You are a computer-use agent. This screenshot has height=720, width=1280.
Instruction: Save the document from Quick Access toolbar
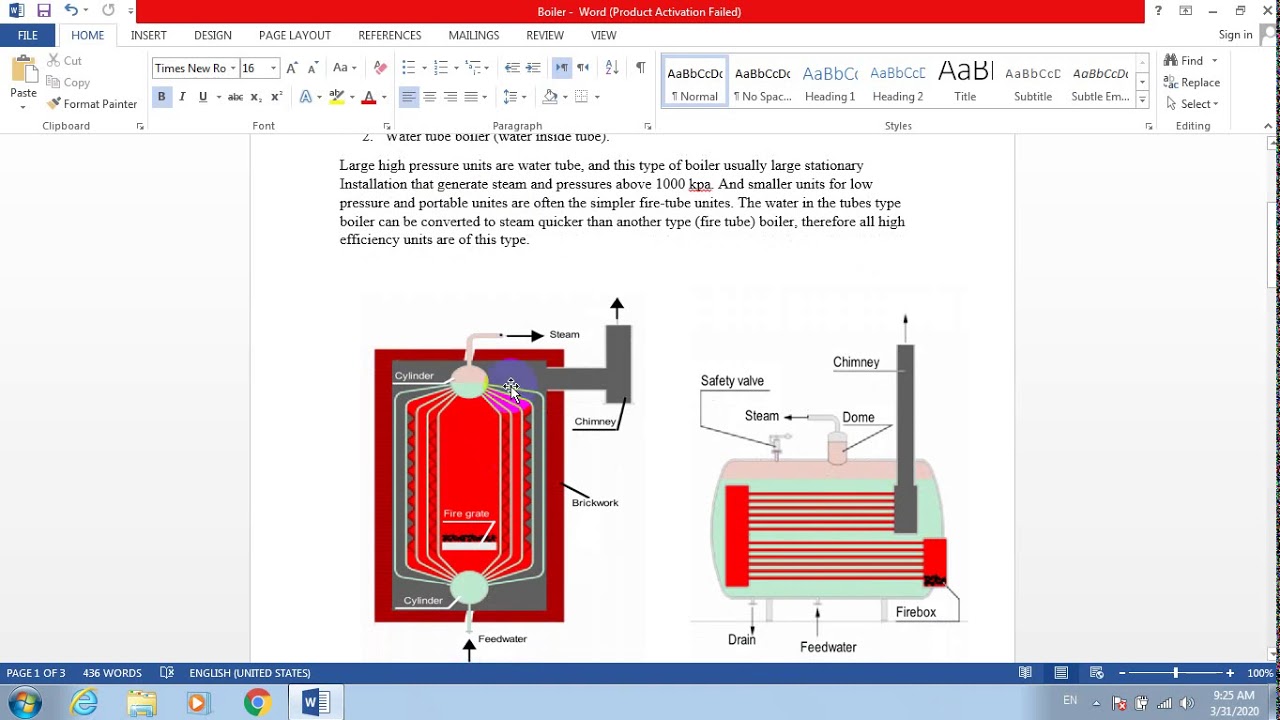(x=43, y=11)
